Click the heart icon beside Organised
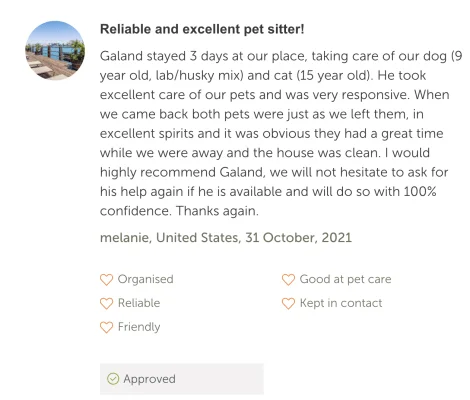Viewport: 470px width, 400px height. (106, 280)
